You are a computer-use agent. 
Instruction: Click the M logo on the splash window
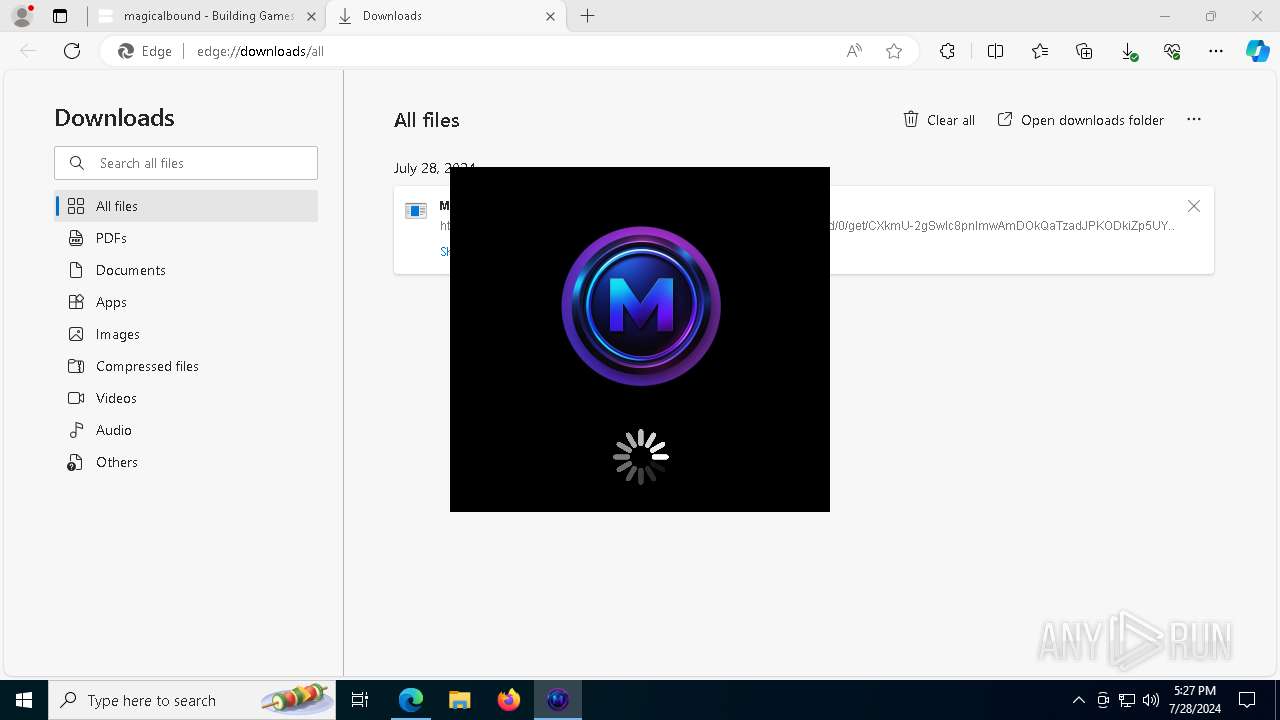641,305
